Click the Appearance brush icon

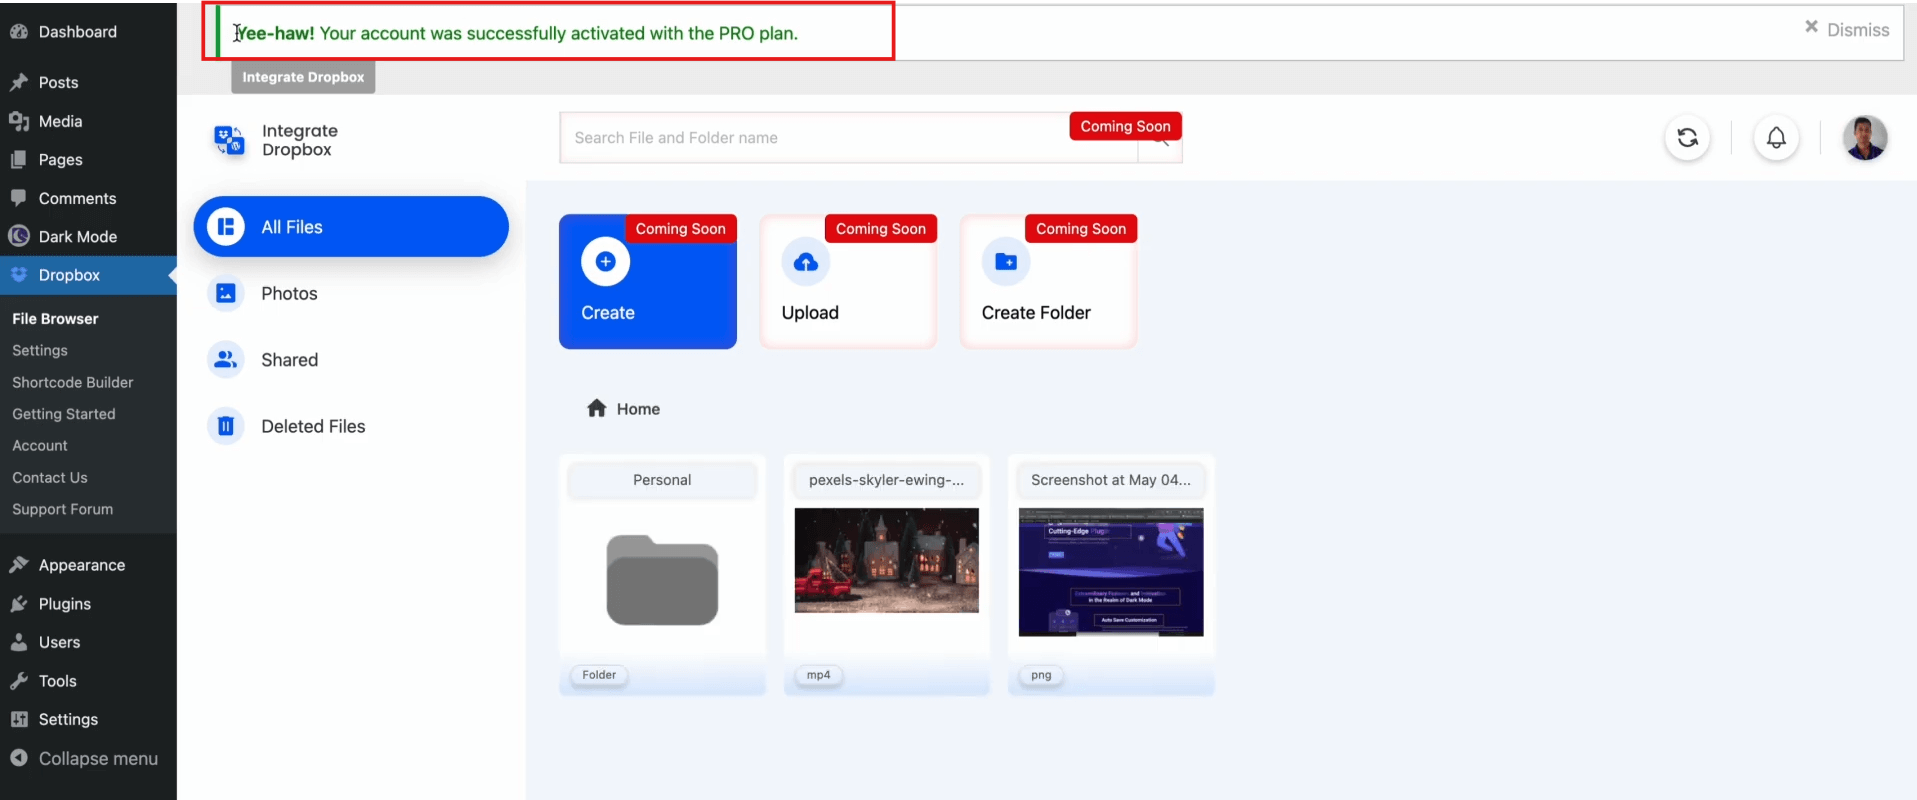[18, 565]
